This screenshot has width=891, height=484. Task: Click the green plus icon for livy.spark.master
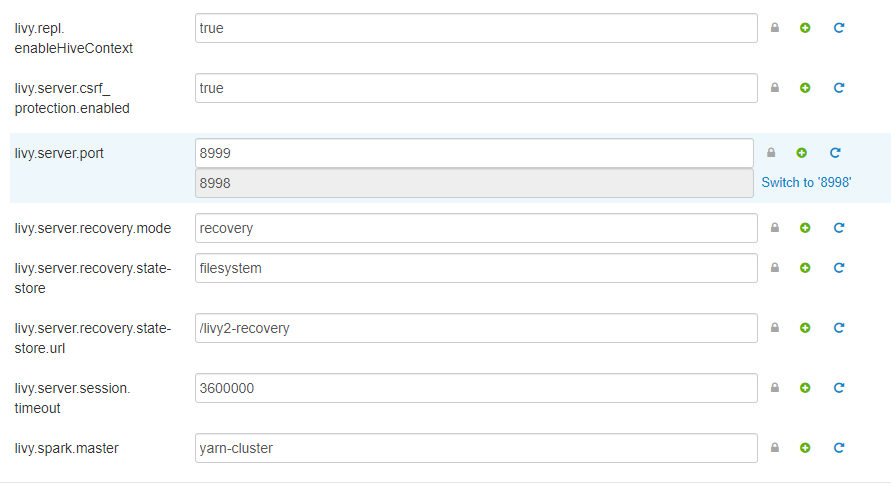click(805, 448)
